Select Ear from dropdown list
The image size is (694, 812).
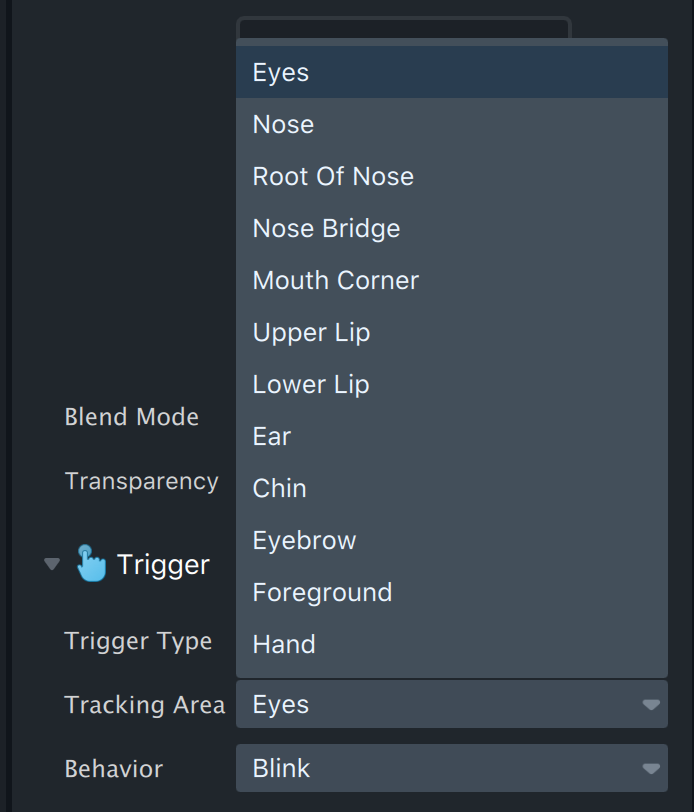click(x=452, y=436)
